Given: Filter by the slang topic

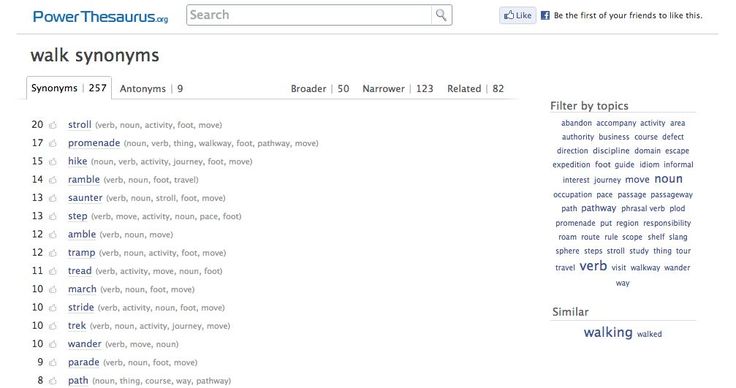Looking at the screenshot, I should pos(678,237).
